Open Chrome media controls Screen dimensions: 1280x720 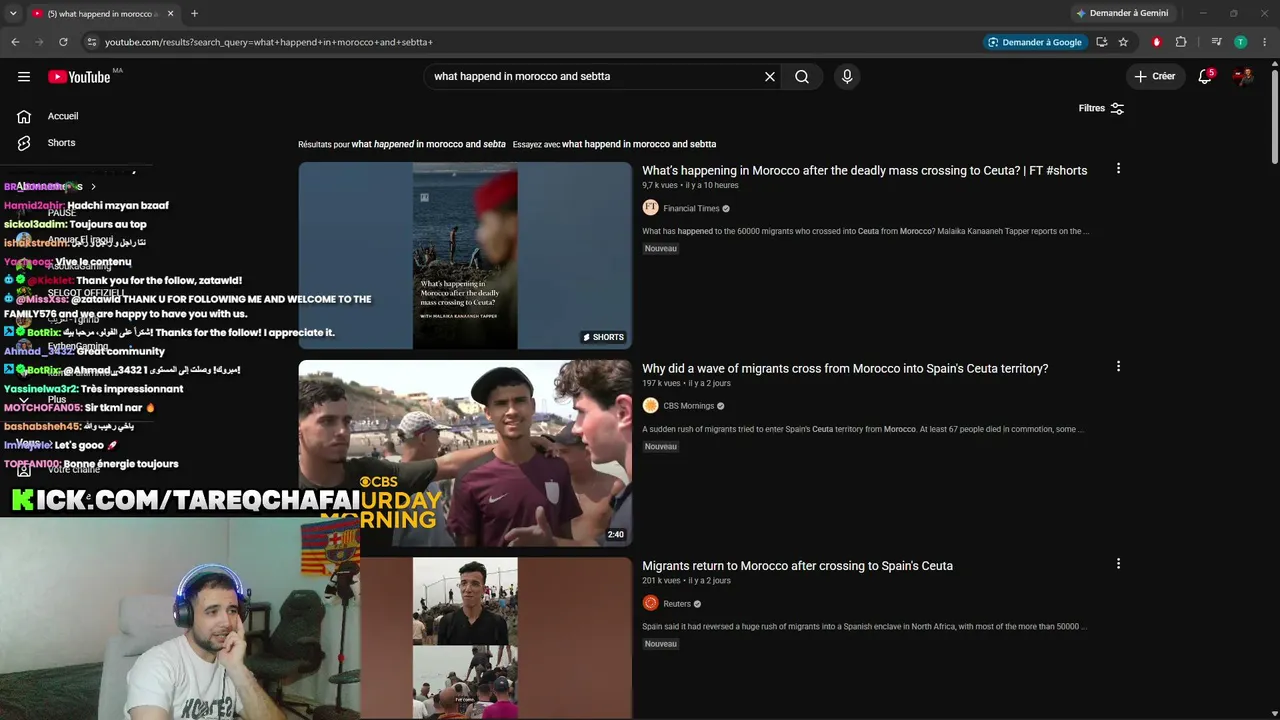[1216, 42]
